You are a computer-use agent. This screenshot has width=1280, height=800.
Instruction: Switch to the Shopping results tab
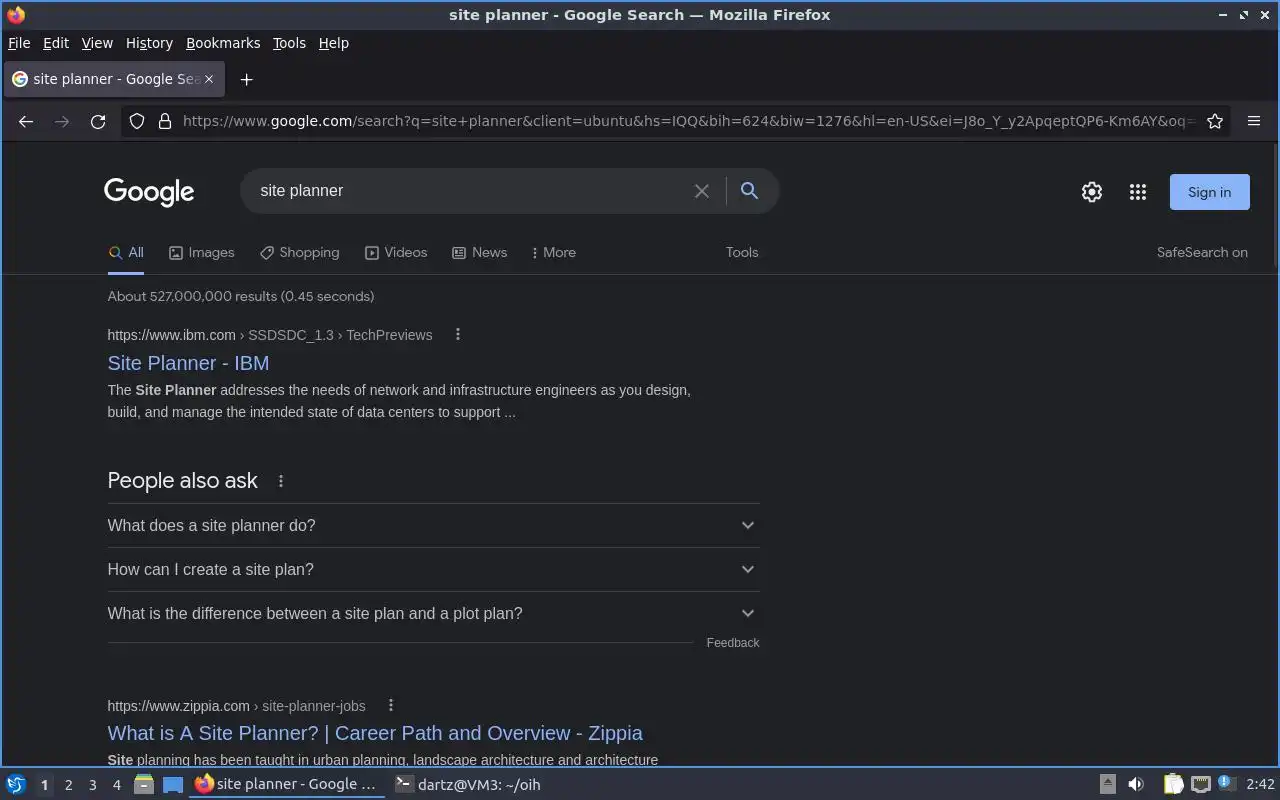pyautogui.click(x=299, y=252)
